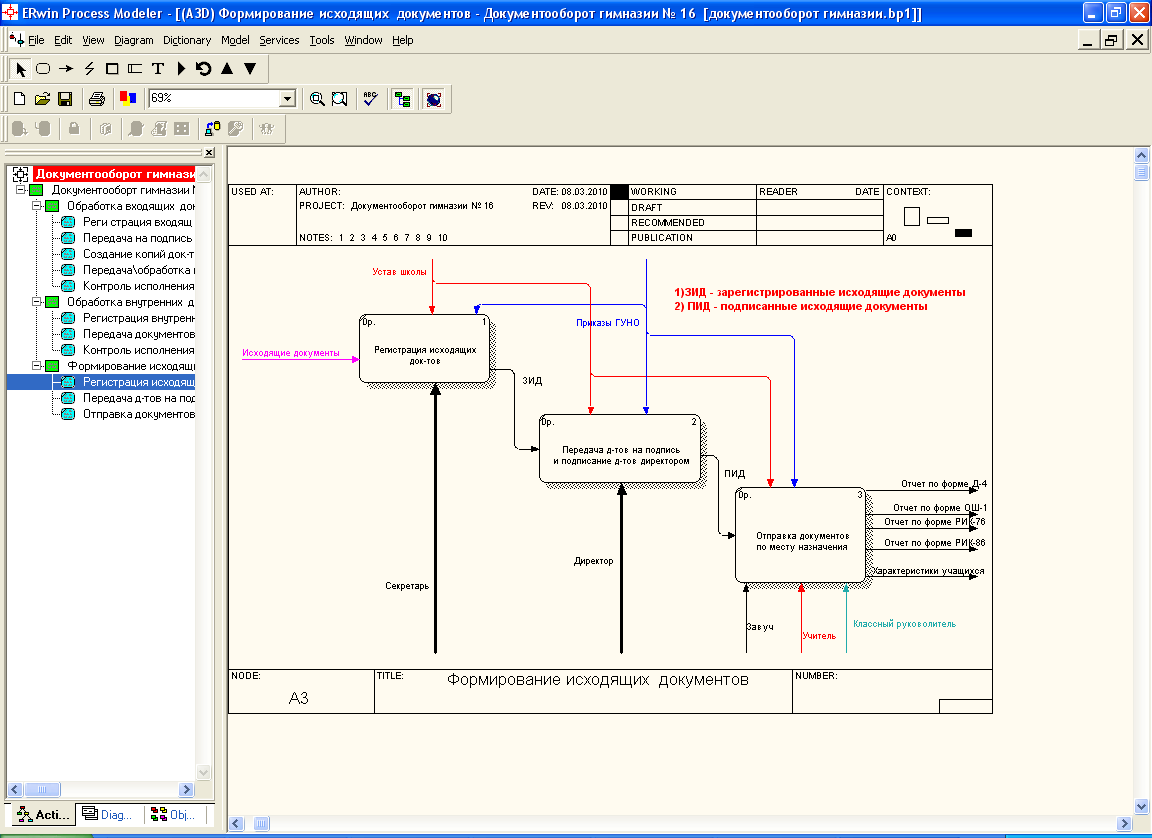Click diagram vertical scrollbar up arrow
1152x838 pixels.
point(1141,155)
